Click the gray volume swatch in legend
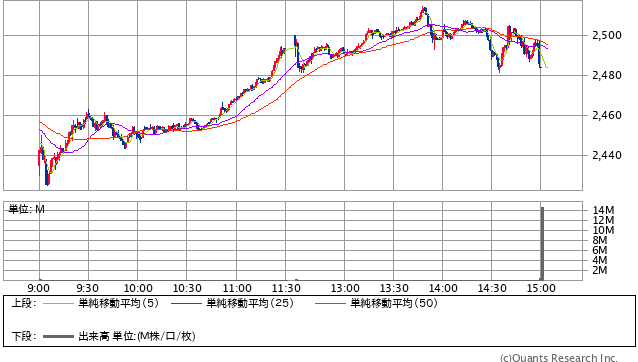This screenshot has width=638, height=362. (x=58, y=336)
